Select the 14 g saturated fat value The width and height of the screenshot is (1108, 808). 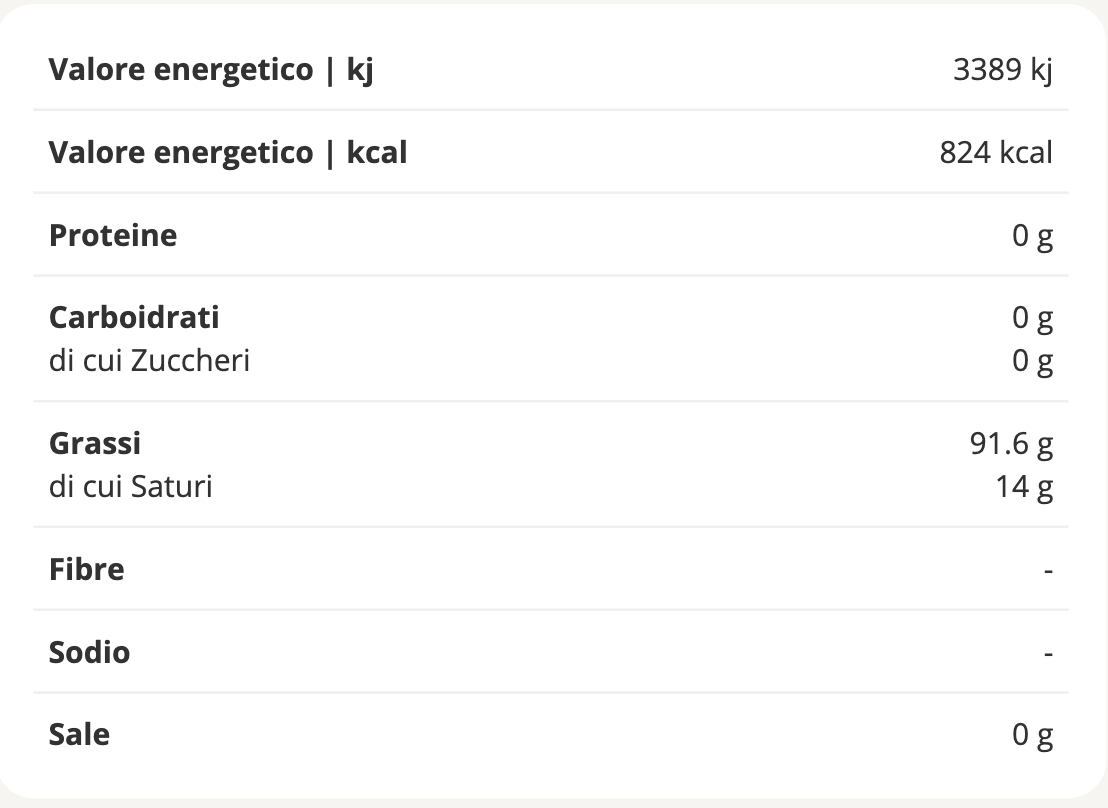1025,487
